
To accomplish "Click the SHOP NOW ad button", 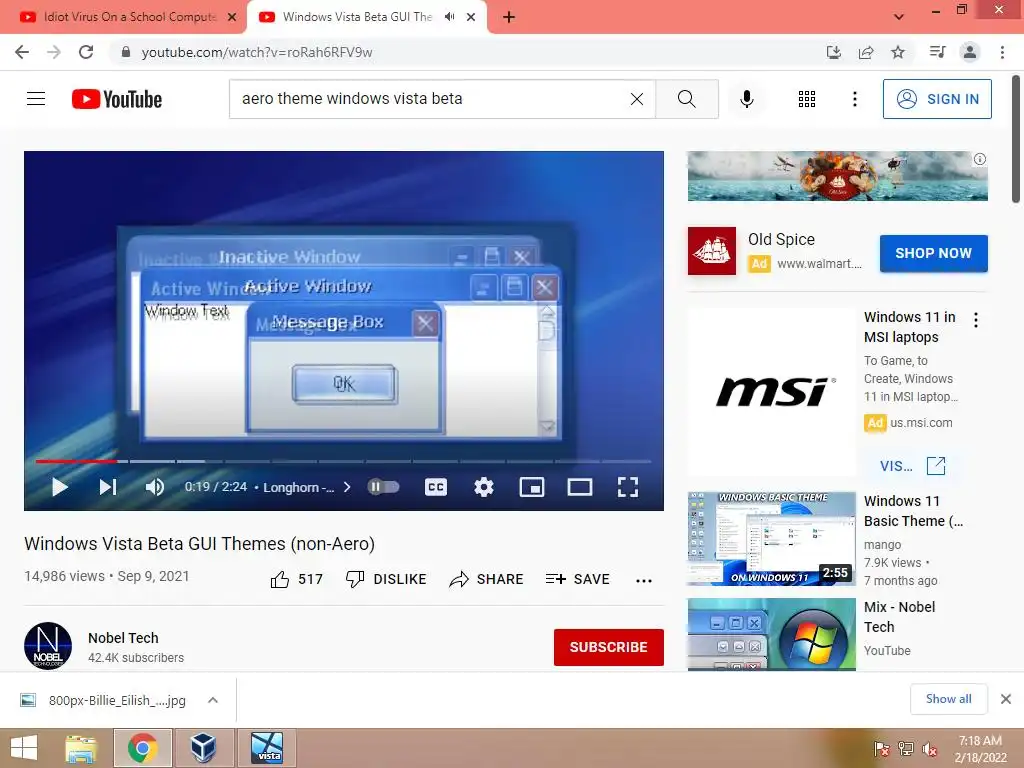I will [933, 253].
